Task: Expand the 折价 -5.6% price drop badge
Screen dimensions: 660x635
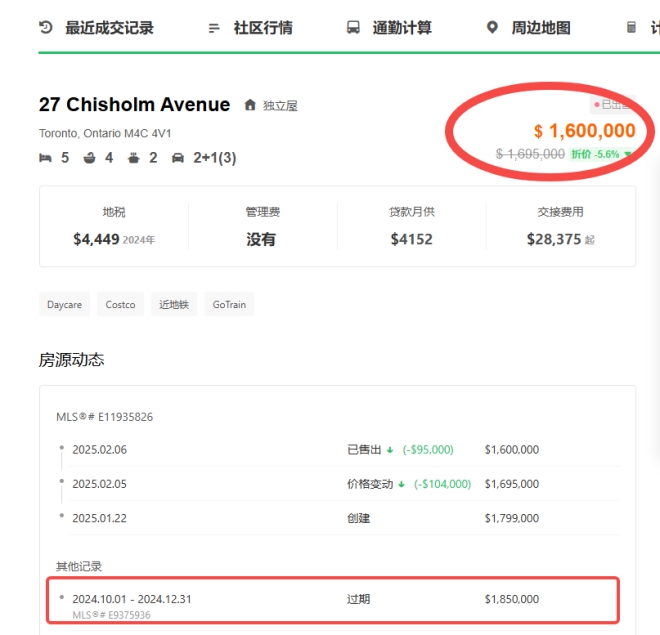Action: 600,154
